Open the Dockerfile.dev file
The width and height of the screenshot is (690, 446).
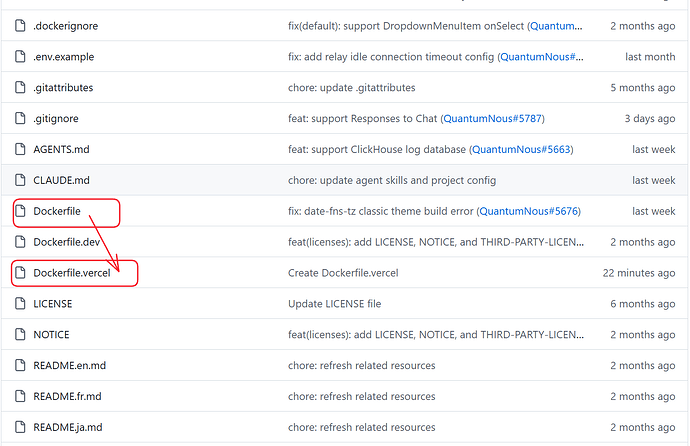(x=67, y=242)
